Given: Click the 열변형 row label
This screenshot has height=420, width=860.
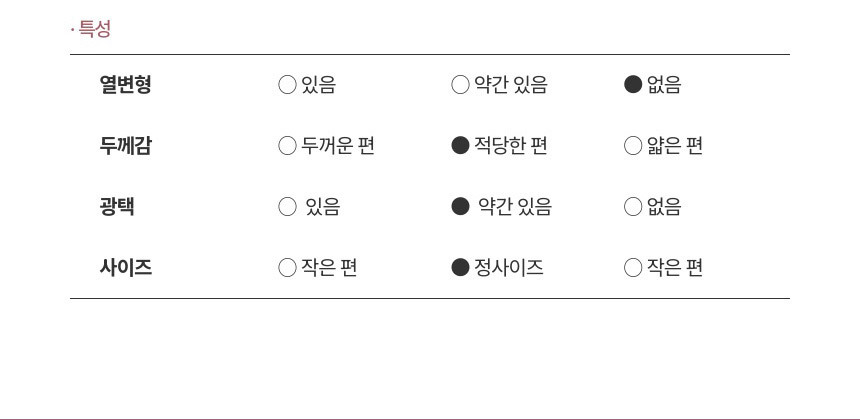Looking at the screenshot, I should [x=125, y=85].
